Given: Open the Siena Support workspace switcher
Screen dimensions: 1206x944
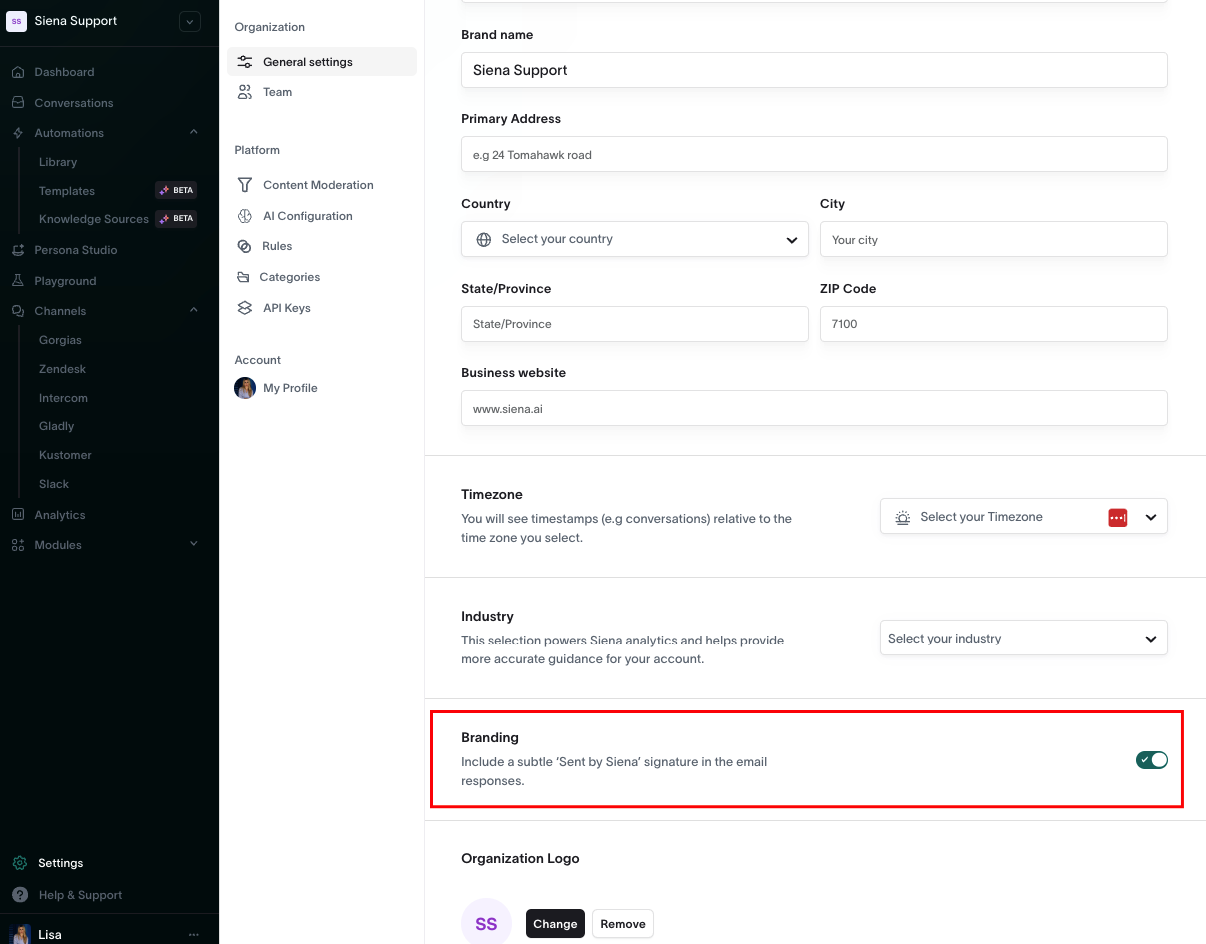Looking at the screenshot, I should coord(190,21).
